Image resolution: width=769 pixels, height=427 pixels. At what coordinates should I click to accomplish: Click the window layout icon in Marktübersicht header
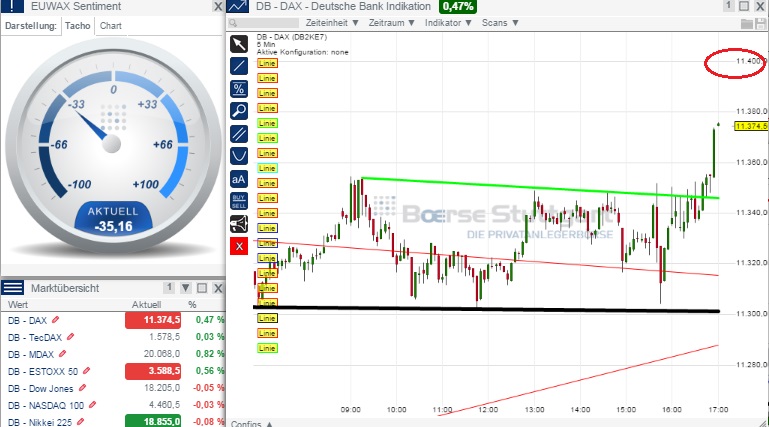coord(202,288)
